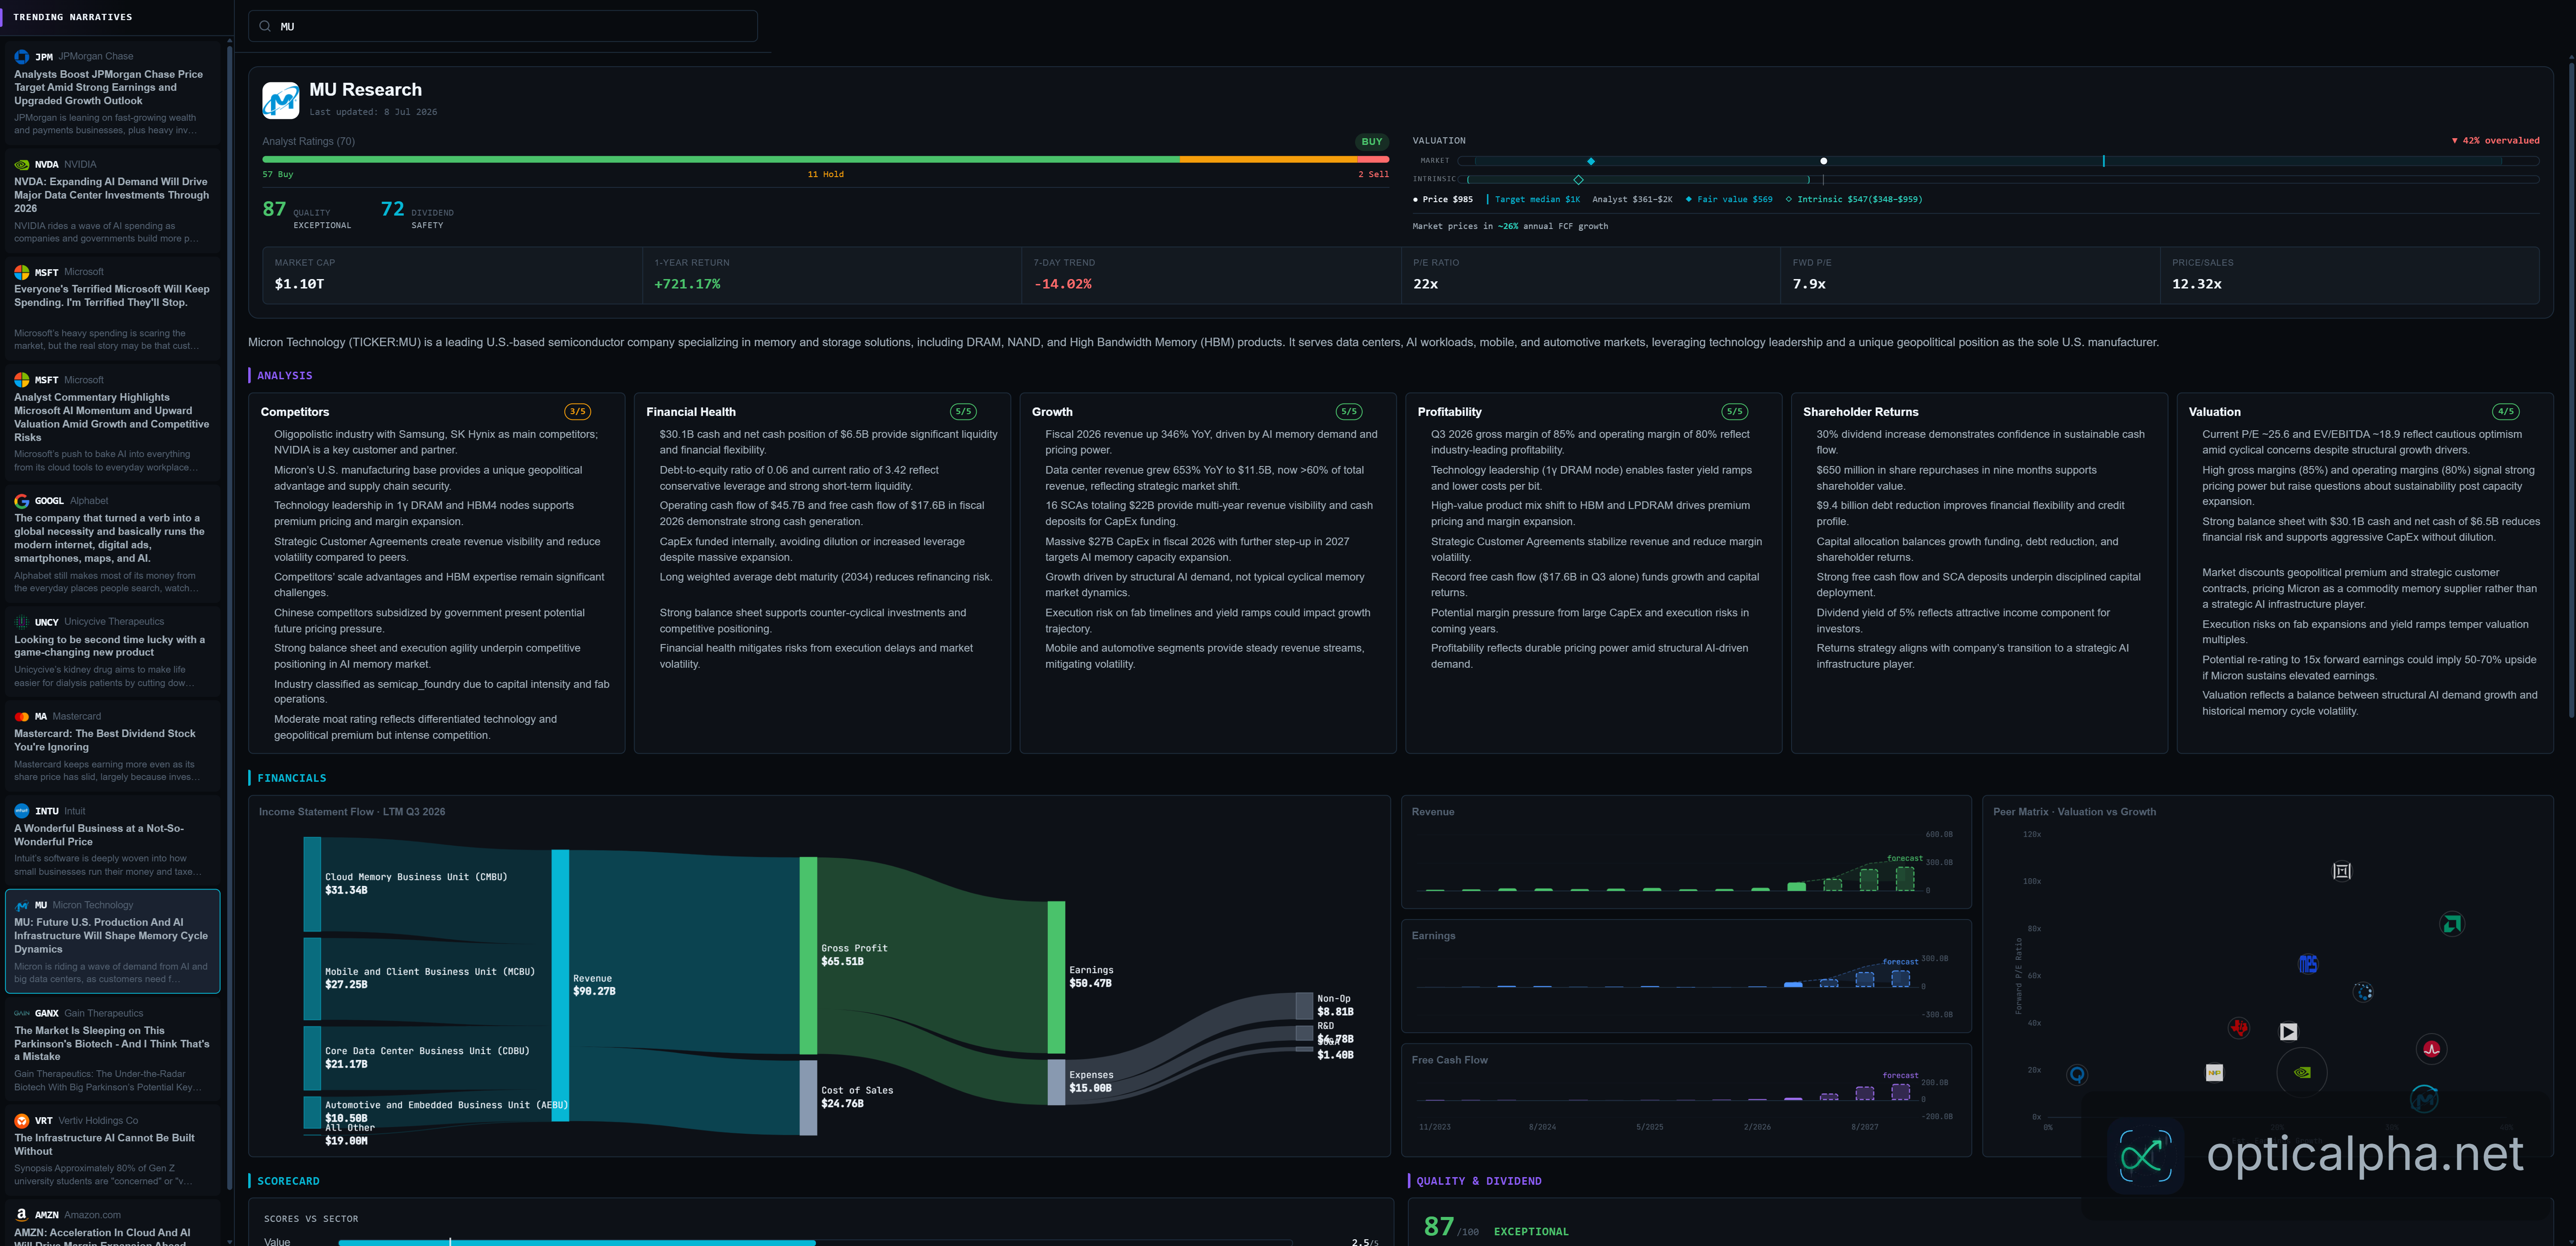
Task: Click the main page vertical scrollbar
Action: 2571,390
